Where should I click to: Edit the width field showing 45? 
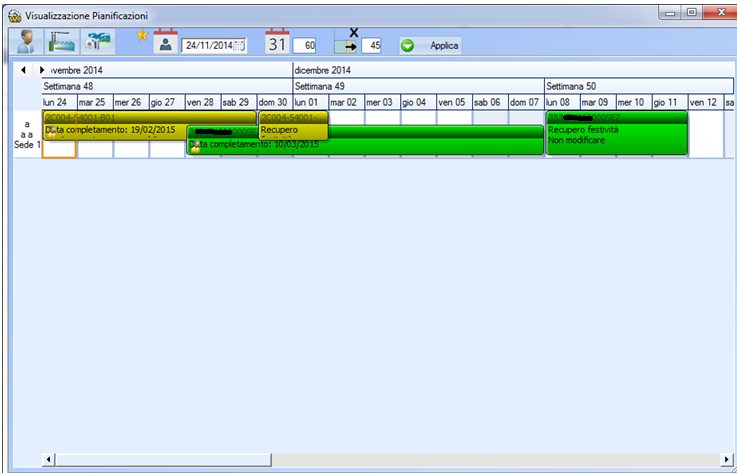tap(371, 46)
